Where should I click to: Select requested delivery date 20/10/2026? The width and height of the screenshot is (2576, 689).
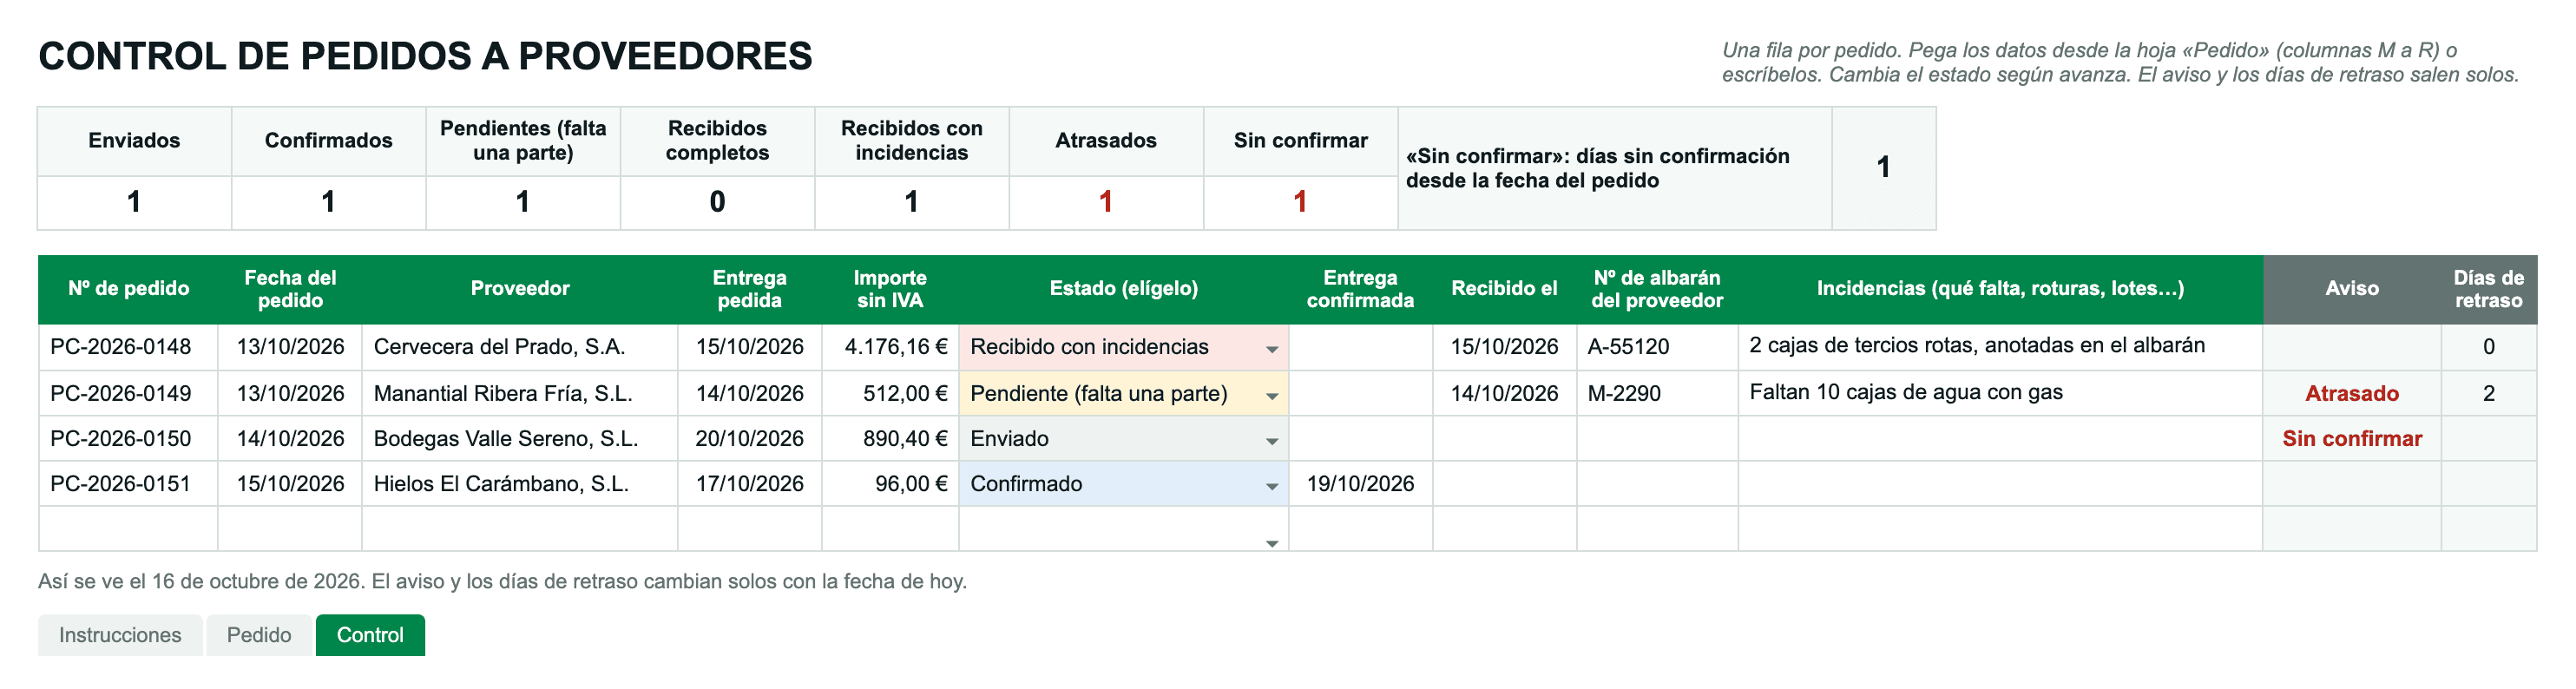tap(750, 438)
